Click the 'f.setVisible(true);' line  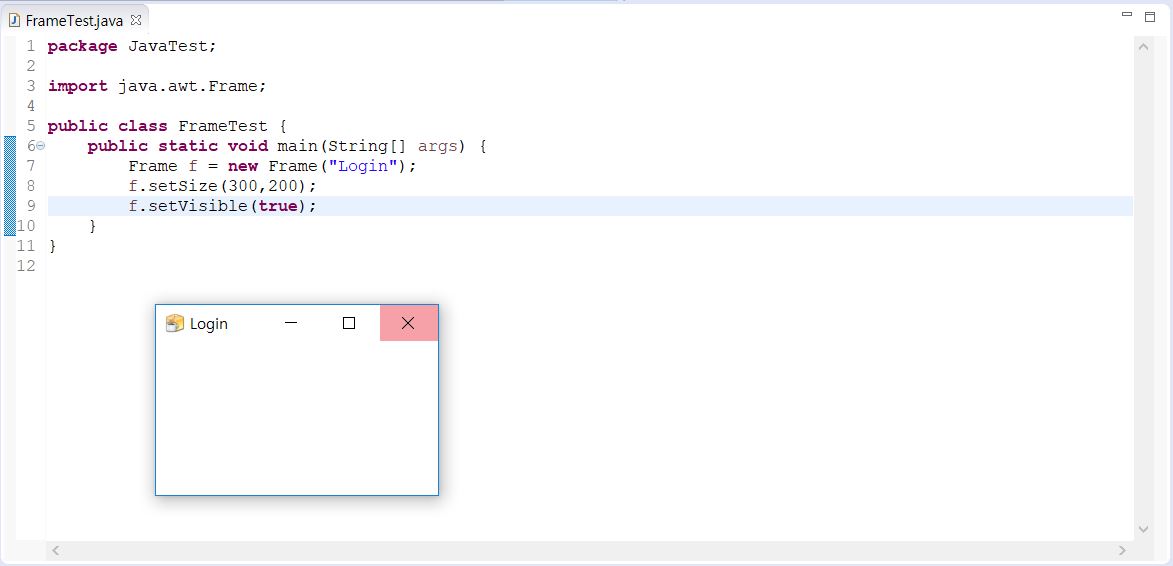(223, 206)
